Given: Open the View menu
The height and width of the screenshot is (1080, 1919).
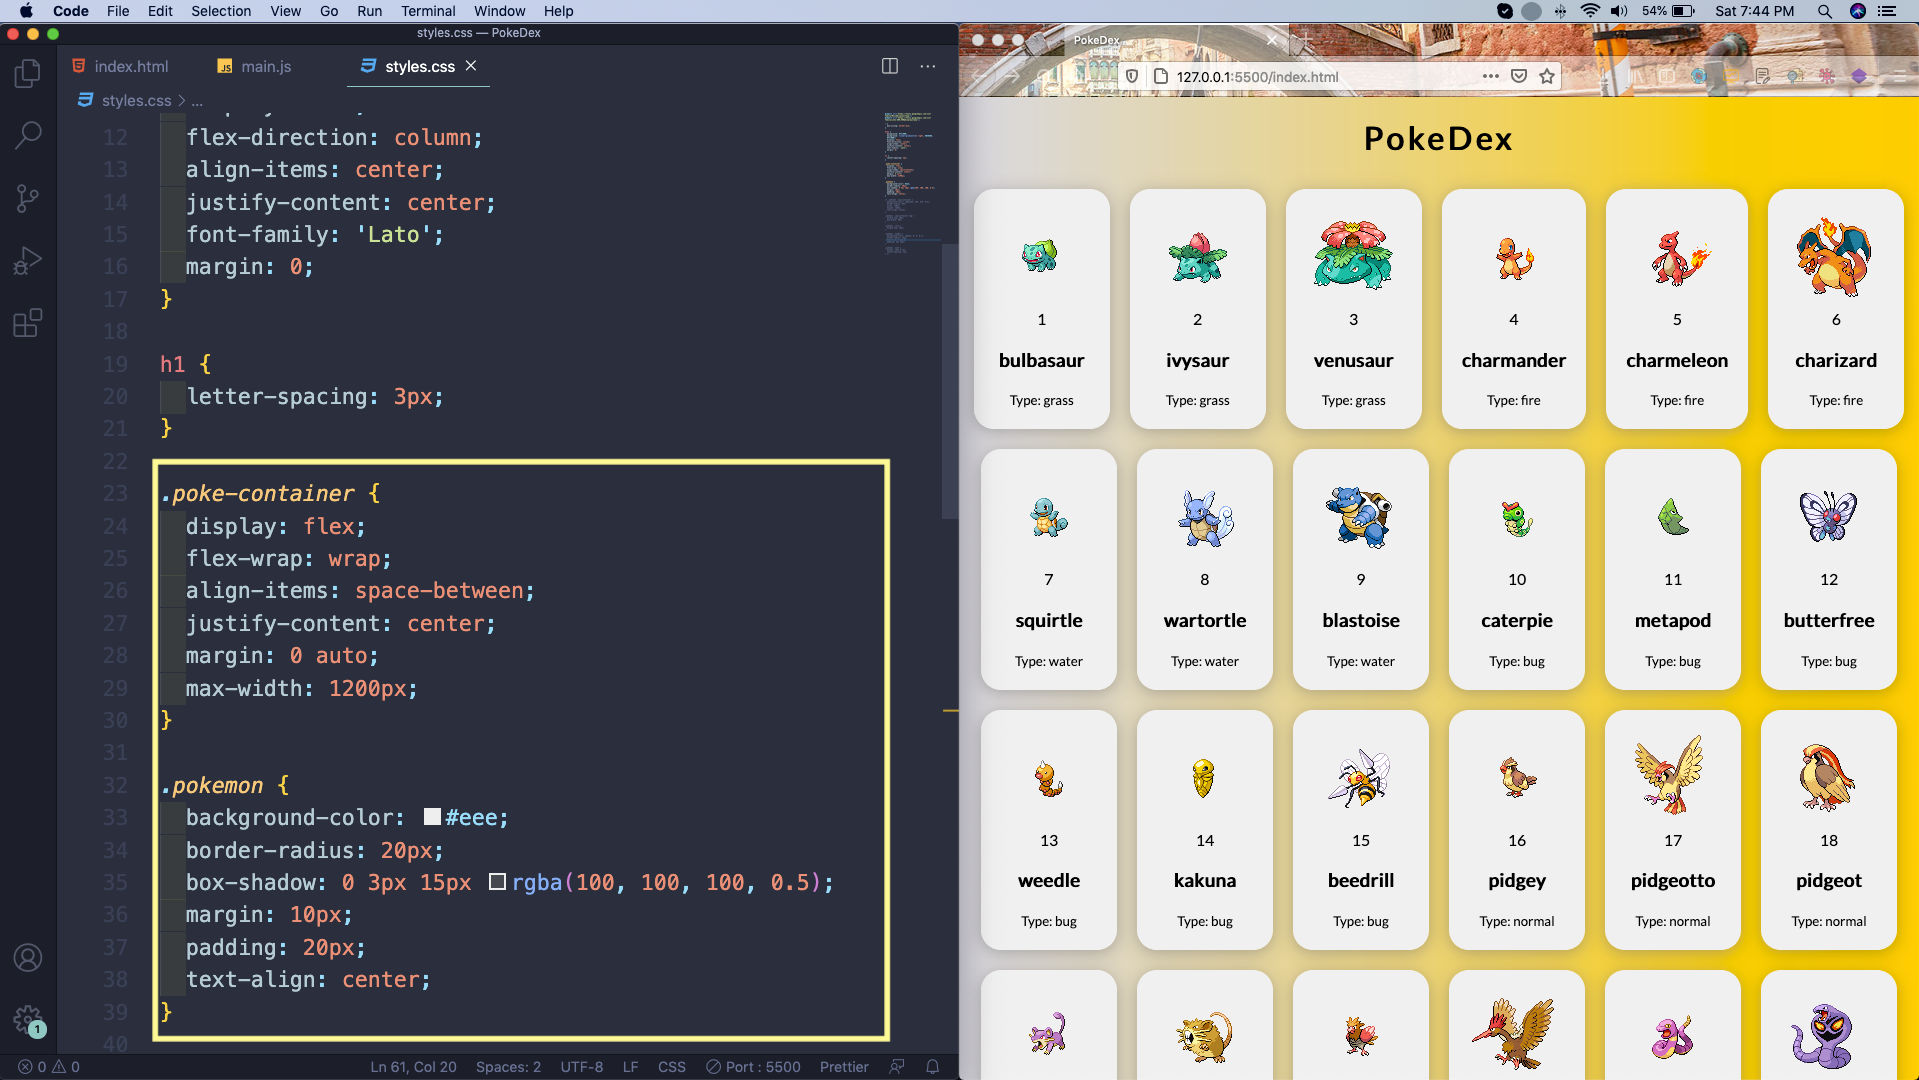Looking at the screenshot, I should point(285,11).
